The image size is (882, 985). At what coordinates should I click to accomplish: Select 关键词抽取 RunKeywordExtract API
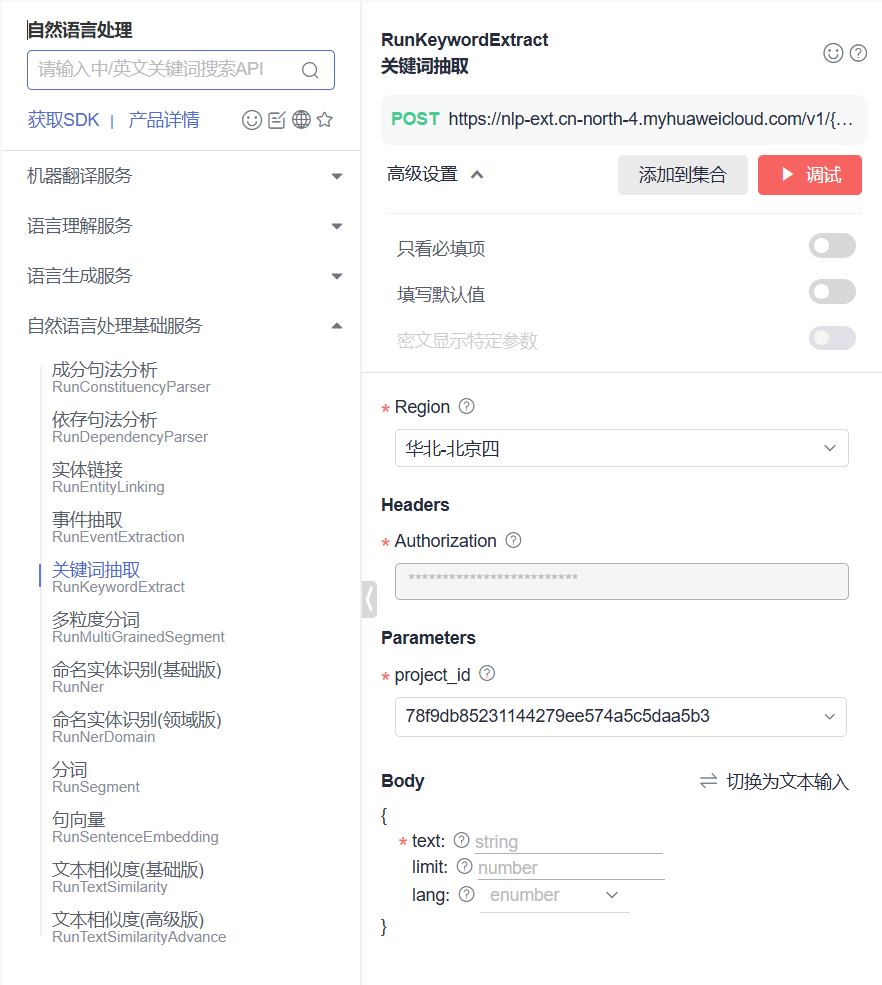coord(118,577)
